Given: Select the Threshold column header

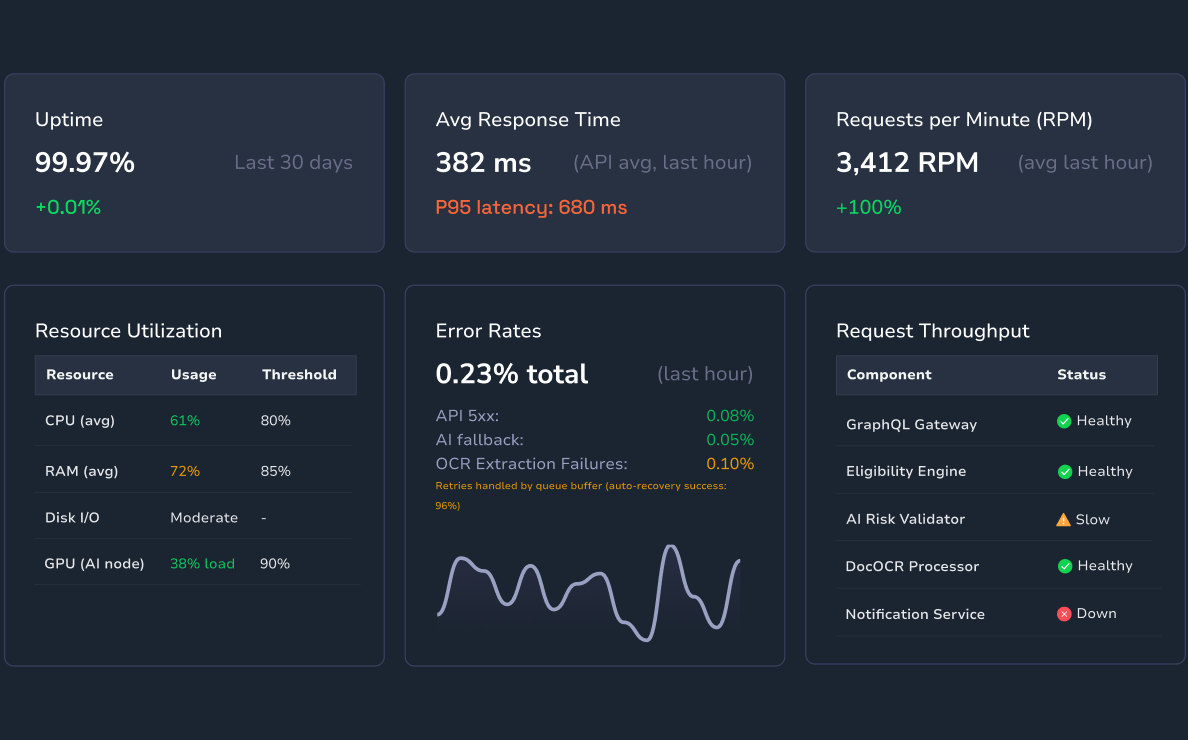Looking at the screenshot, I should (x=299, y=375).
